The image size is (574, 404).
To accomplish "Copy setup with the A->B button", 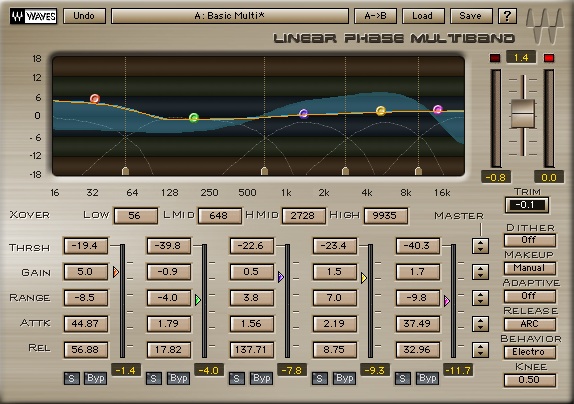I will (x=376, y=16).
